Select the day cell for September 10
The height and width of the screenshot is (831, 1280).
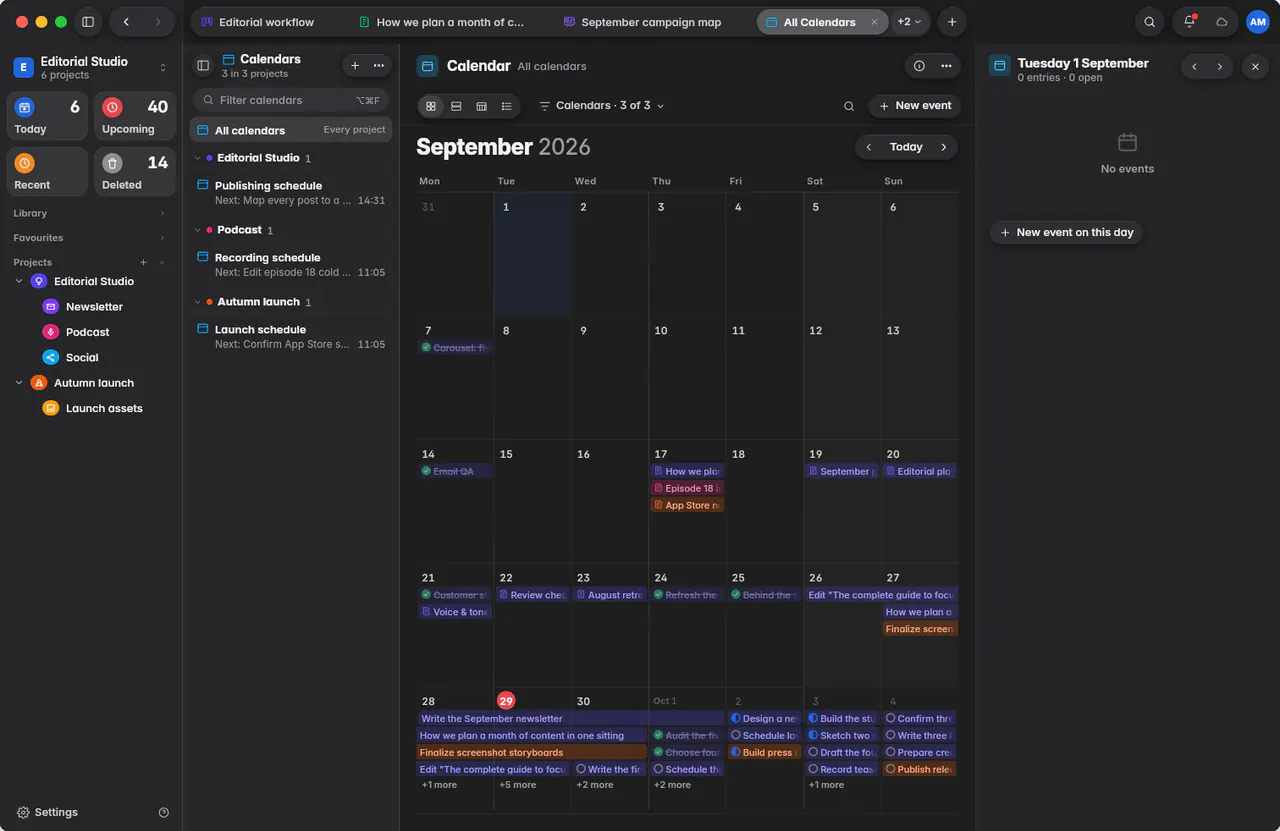688,378
